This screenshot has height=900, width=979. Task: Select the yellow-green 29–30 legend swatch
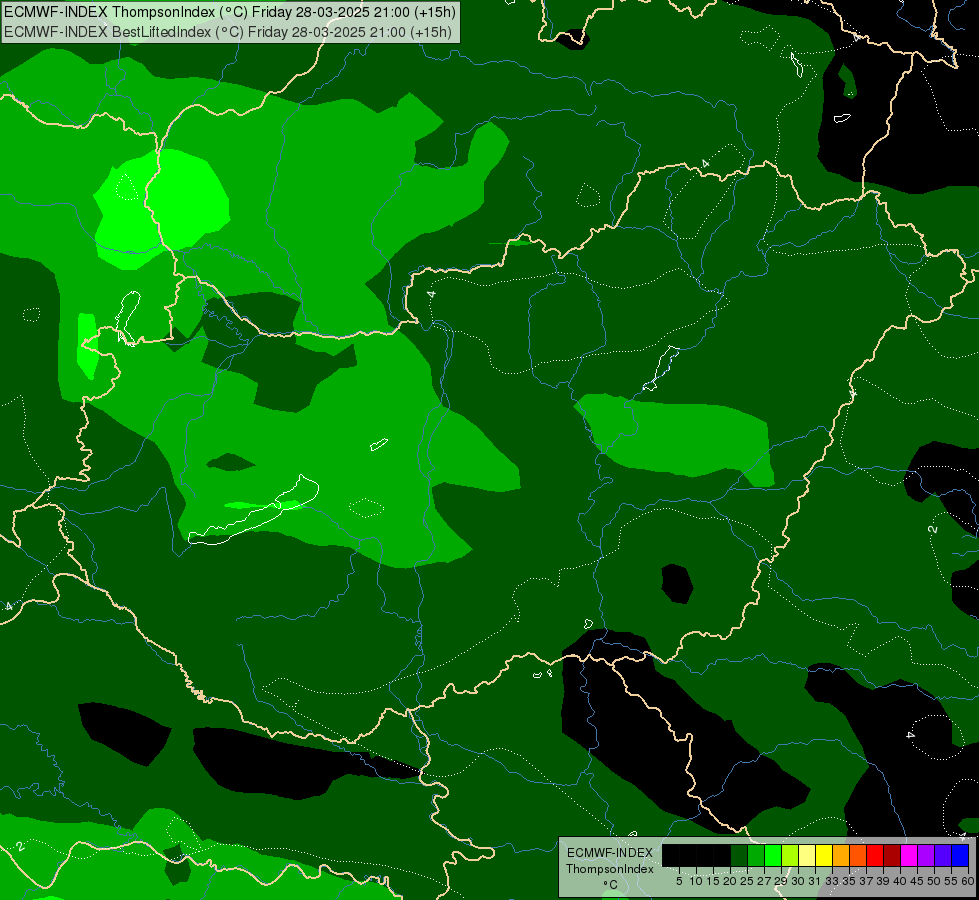(x=790, y=855)
